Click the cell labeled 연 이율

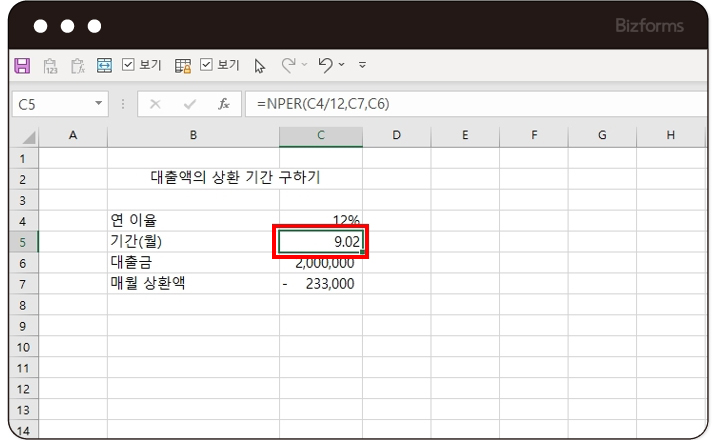pos(193,221)
